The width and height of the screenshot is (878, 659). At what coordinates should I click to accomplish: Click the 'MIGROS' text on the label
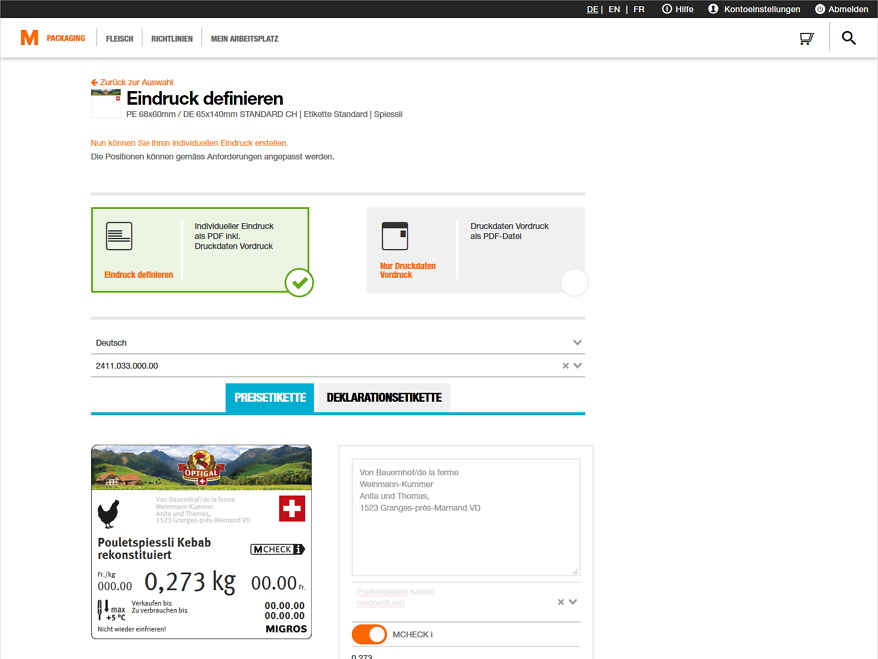(286, 629)
